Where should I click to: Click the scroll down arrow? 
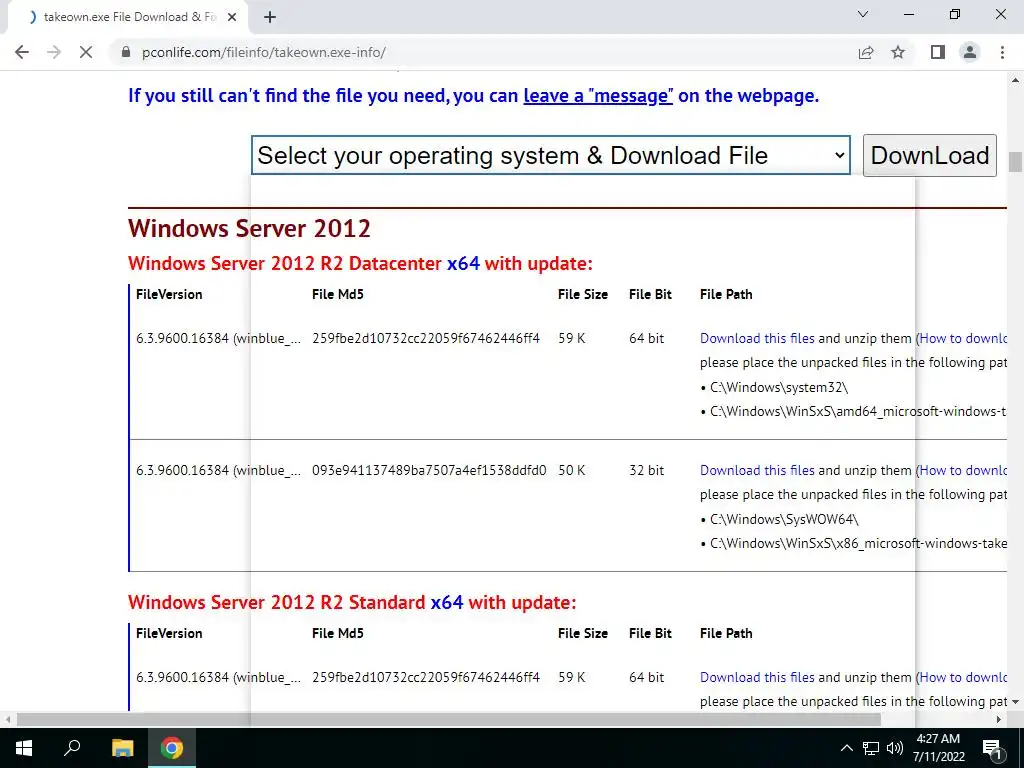1015,702
